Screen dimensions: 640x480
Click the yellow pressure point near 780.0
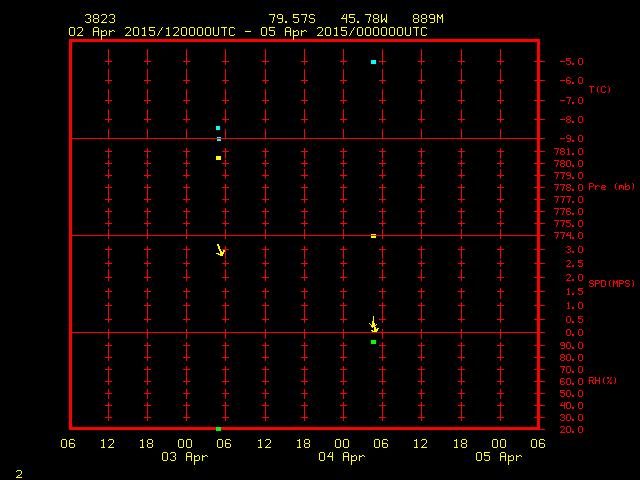pos(218,158)
